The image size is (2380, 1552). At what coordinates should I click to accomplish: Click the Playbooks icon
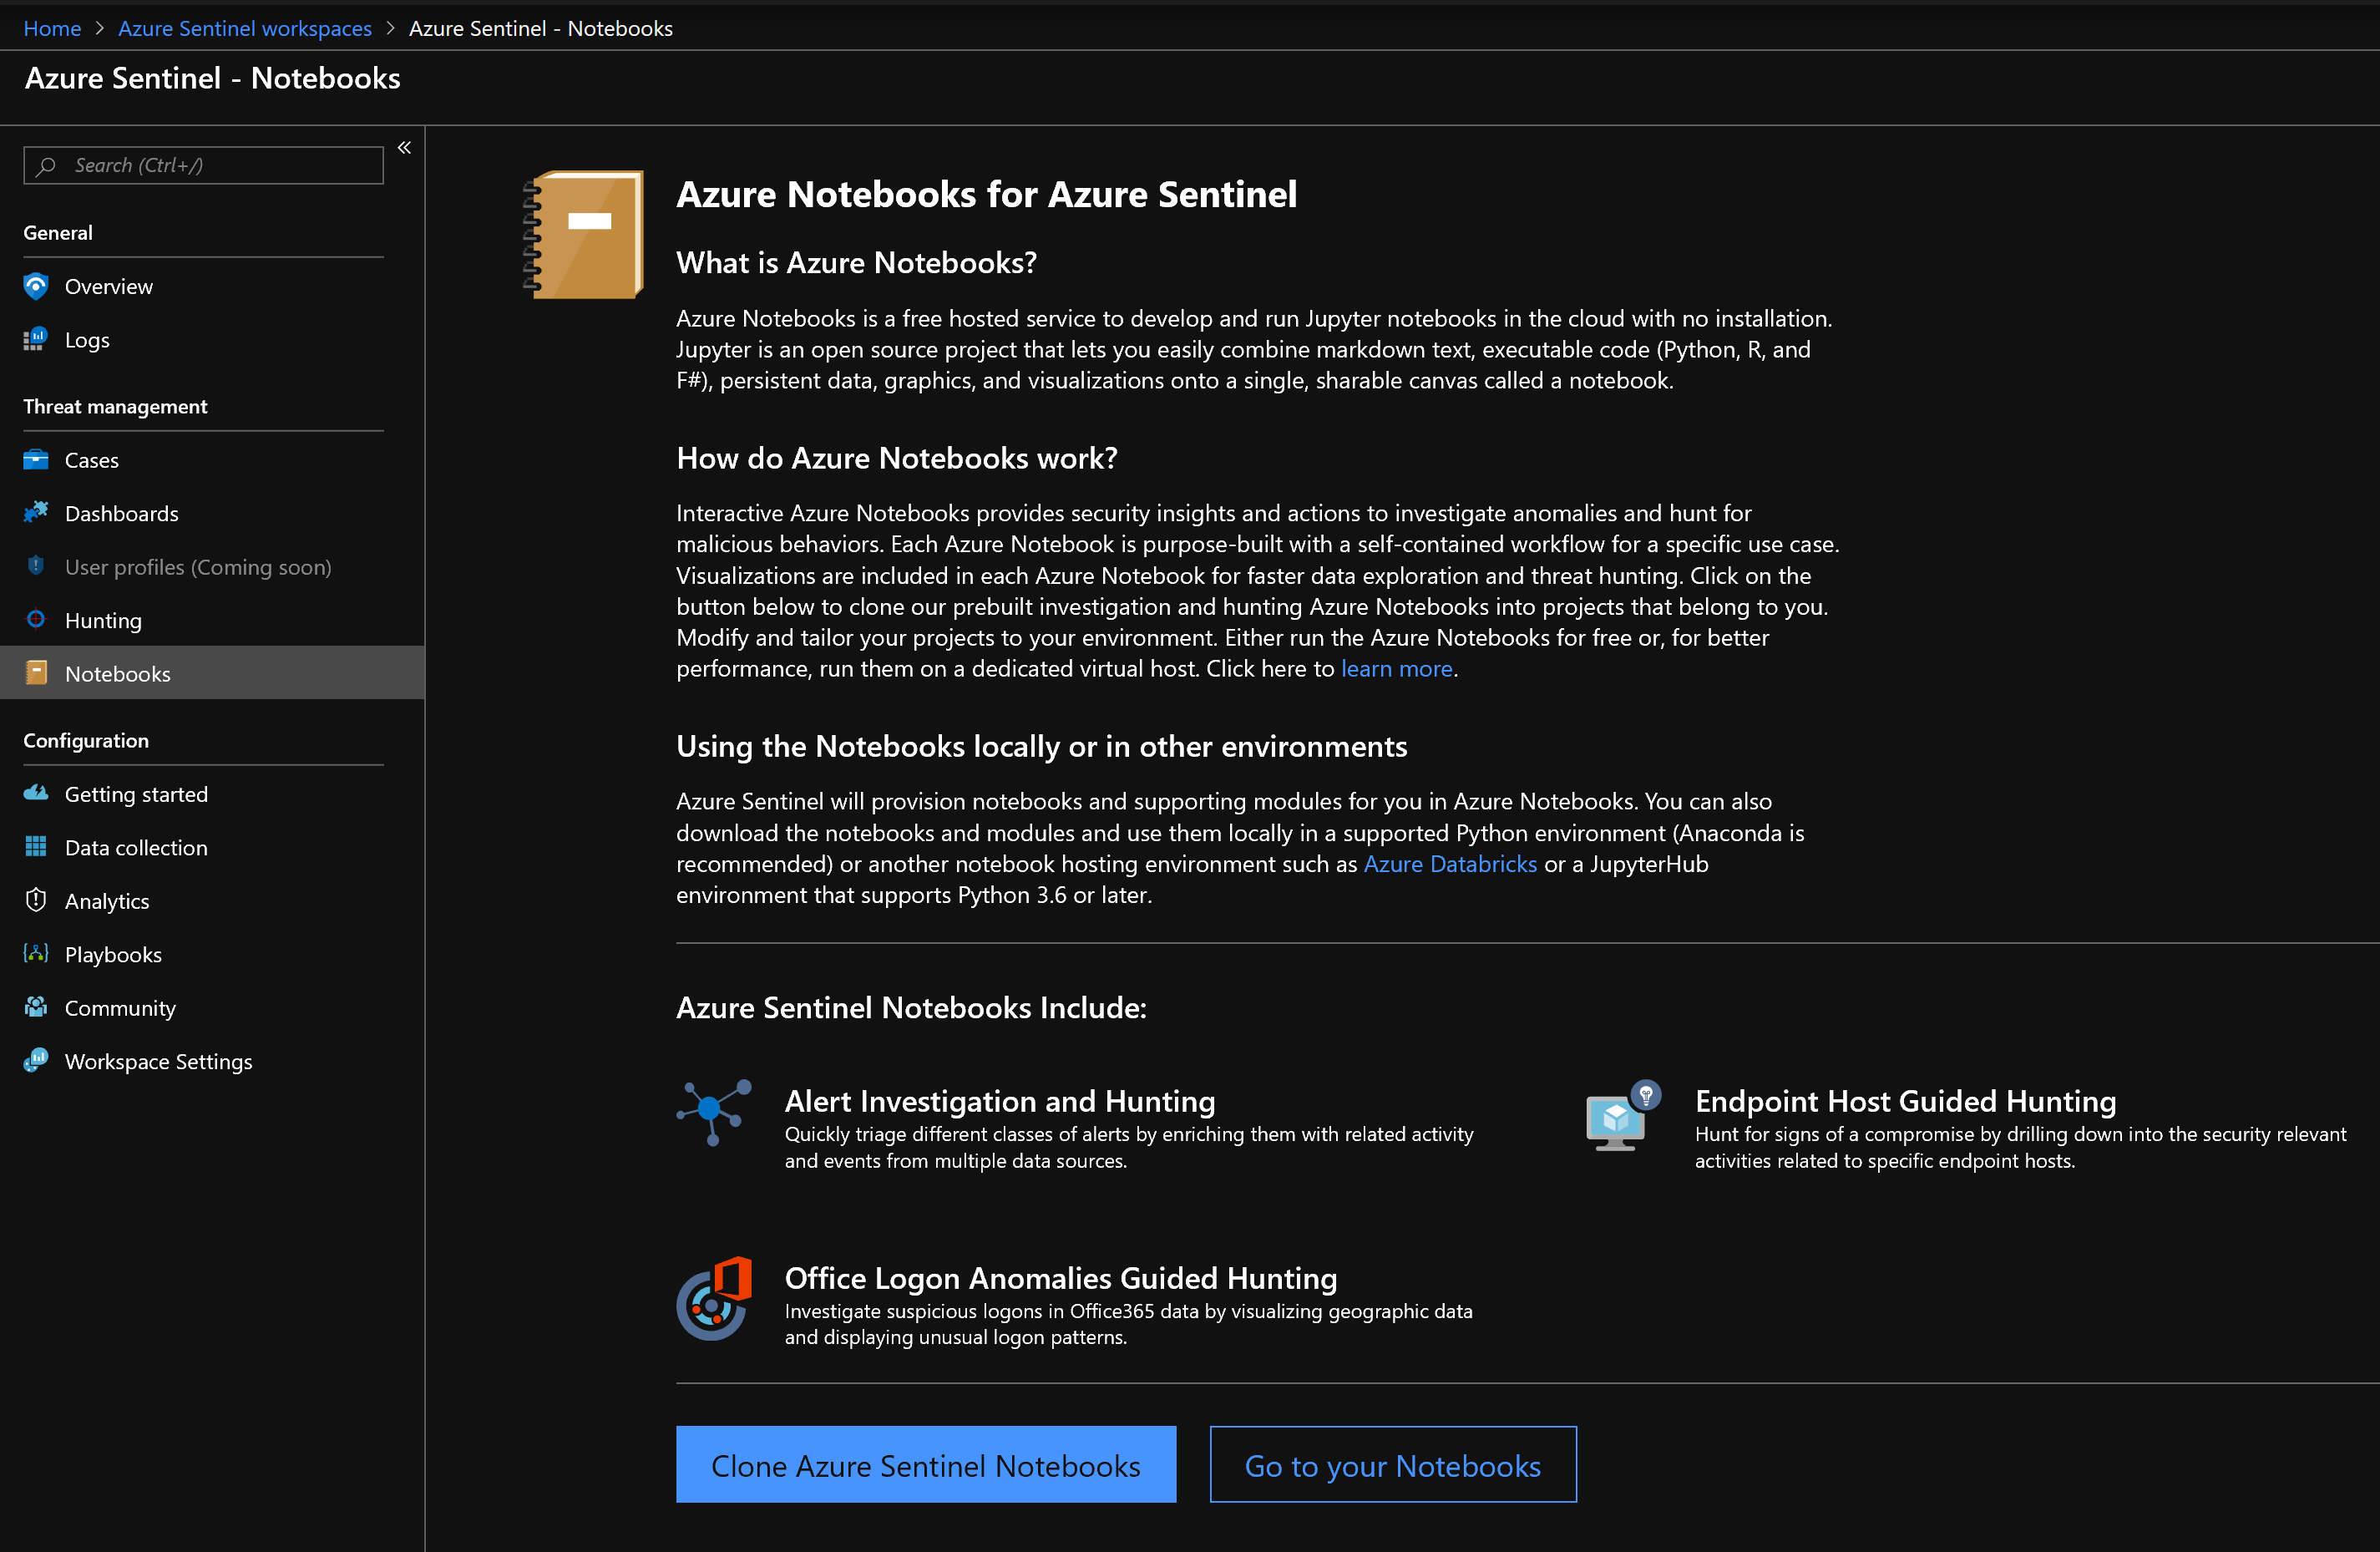(36, 954)
